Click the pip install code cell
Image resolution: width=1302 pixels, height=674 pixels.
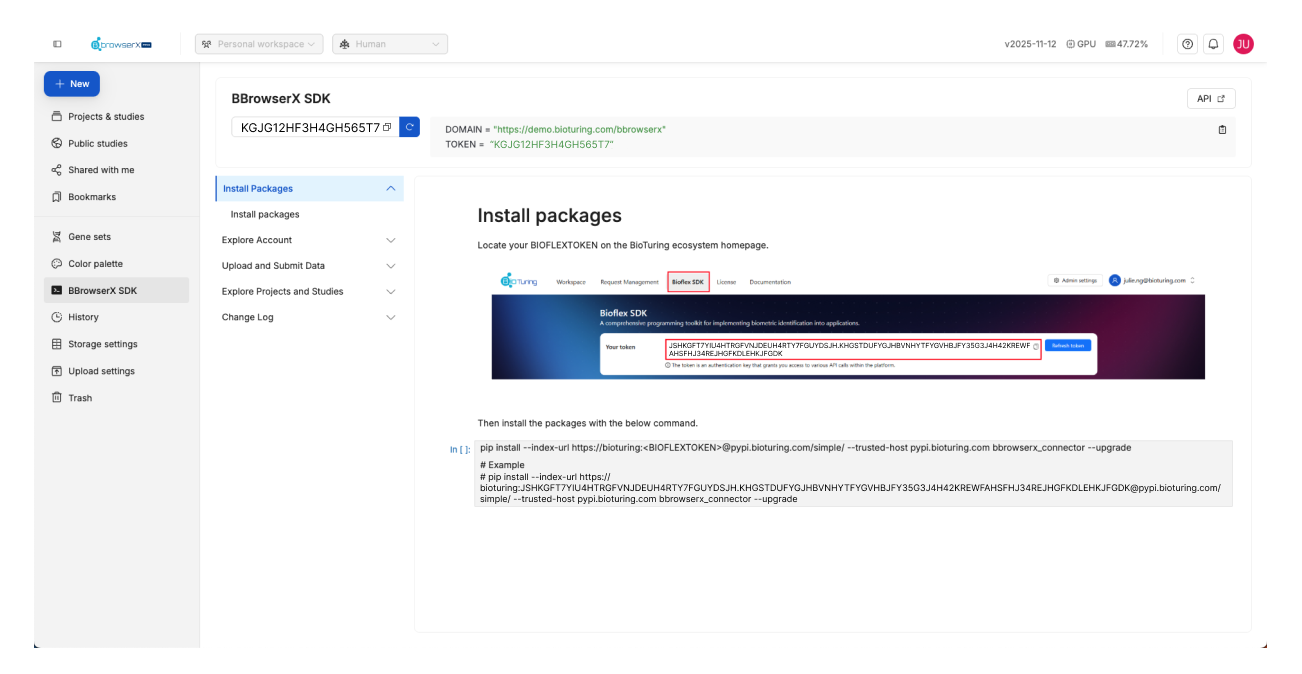coord(853,473)
